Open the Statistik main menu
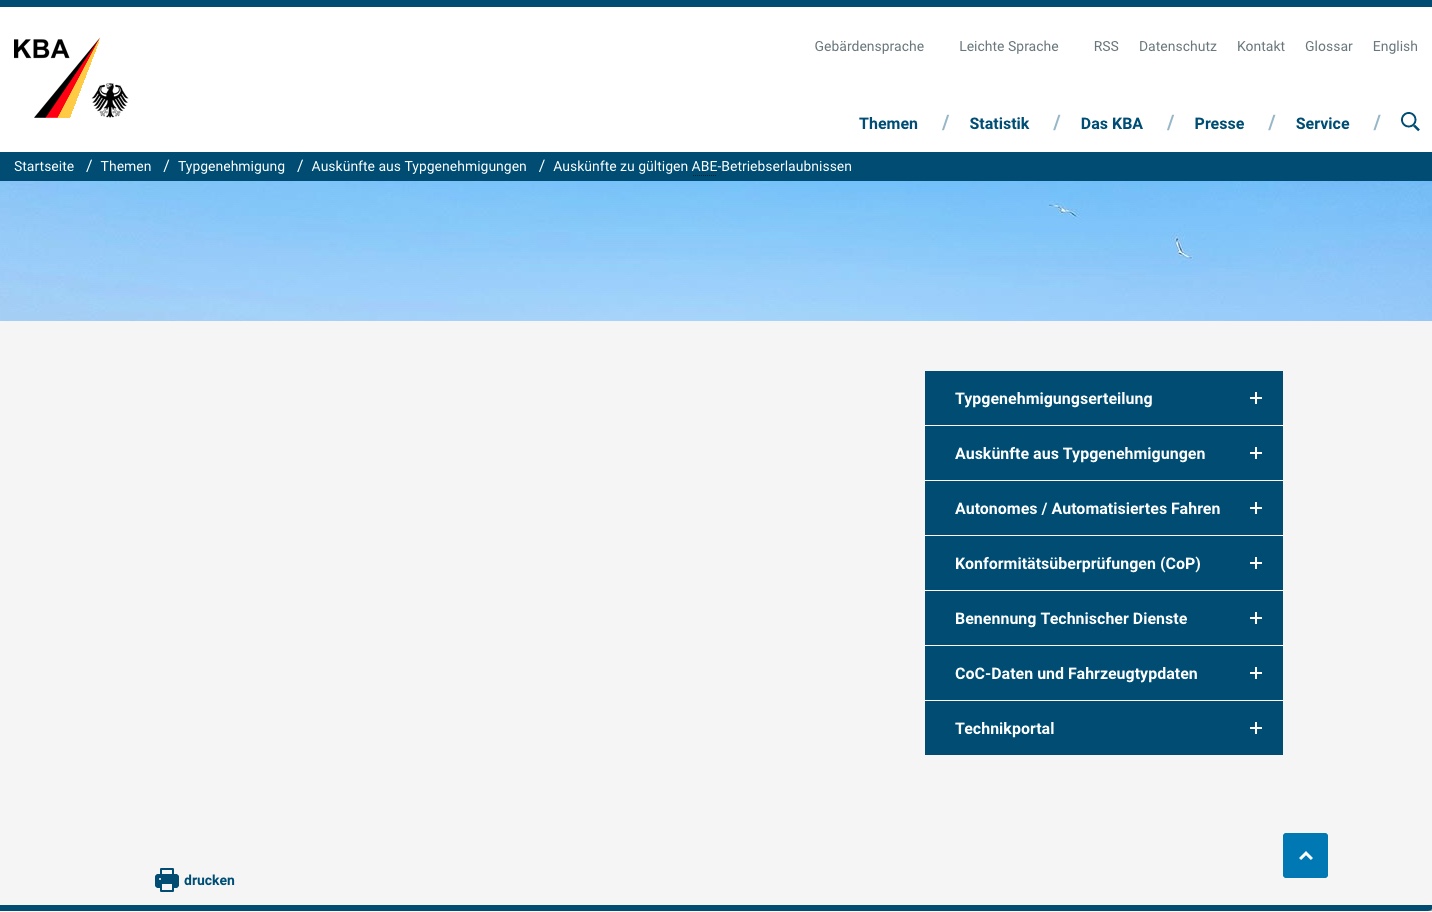1432x912 pixels. pos(999,124)
